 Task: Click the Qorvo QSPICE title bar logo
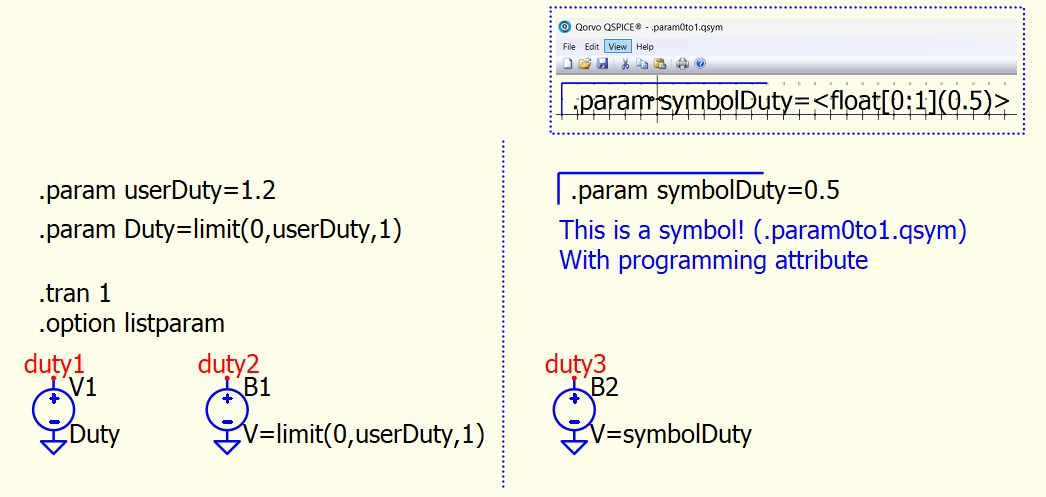(x=564, y=27)
